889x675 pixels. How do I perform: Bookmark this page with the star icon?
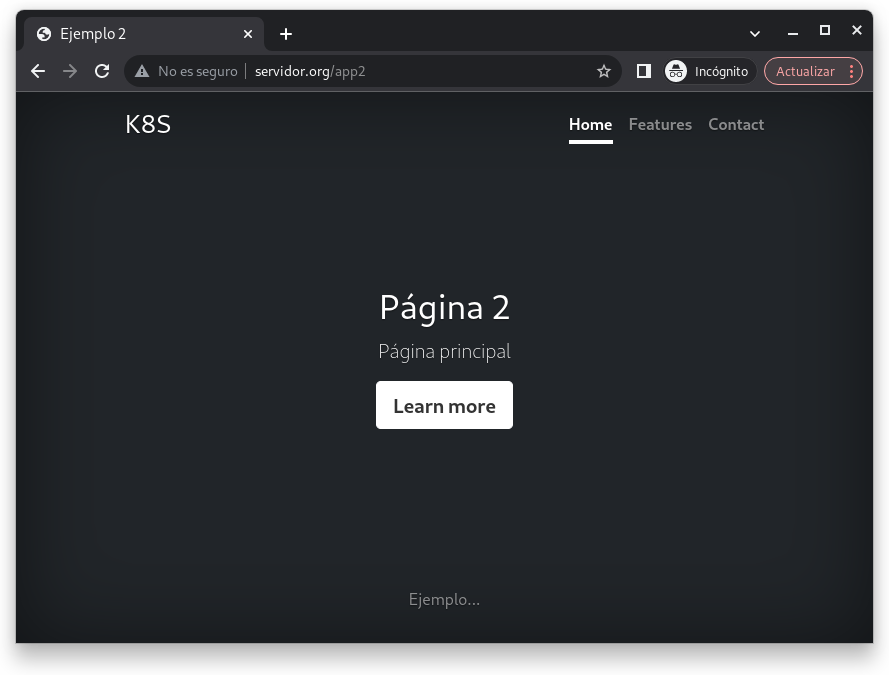tap(604, 71)
